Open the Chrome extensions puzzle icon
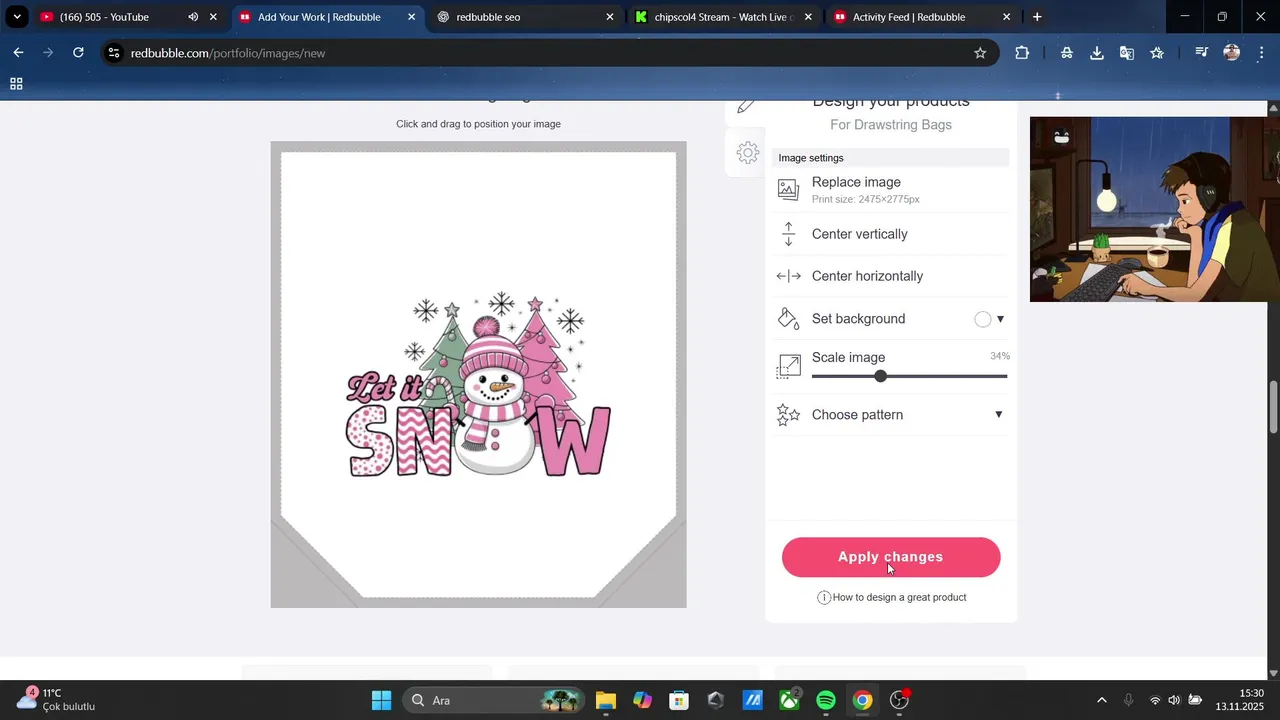 coord(1022,53)
